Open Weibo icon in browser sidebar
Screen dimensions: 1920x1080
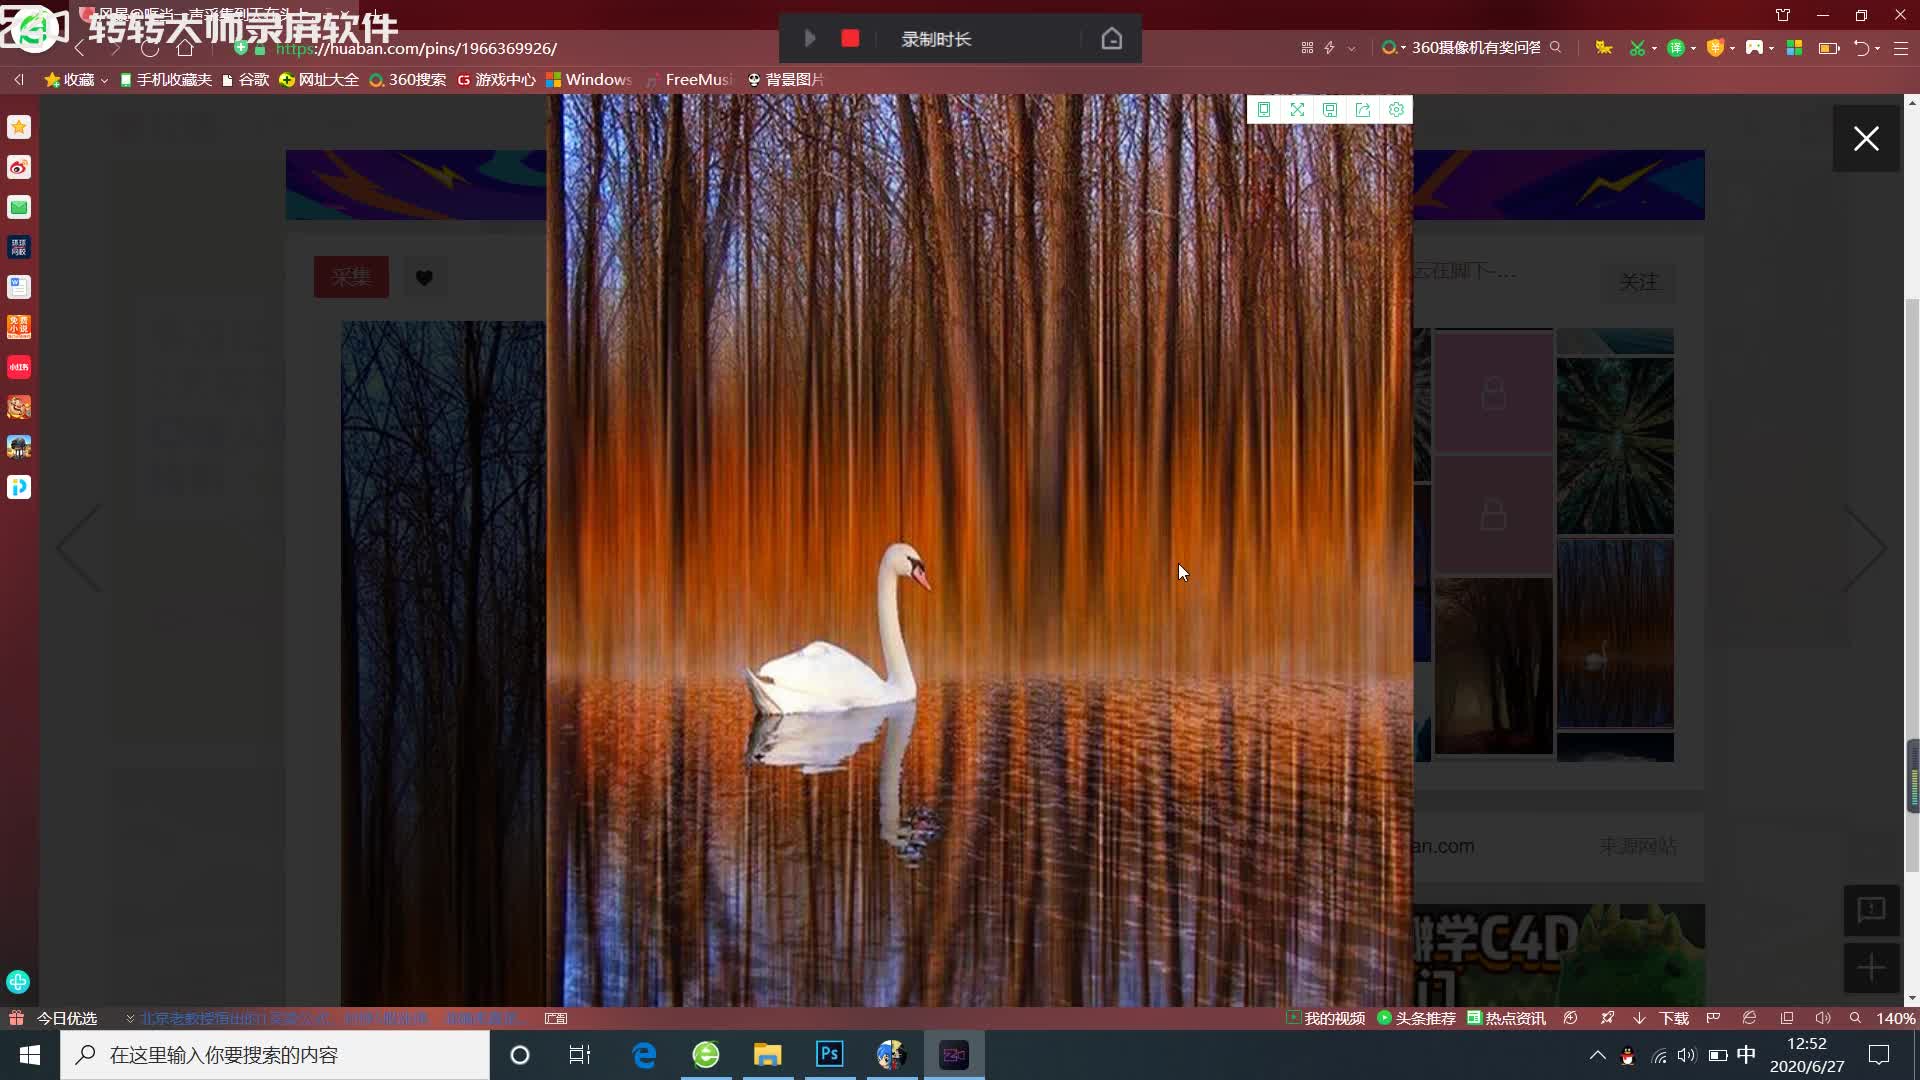tap(19, 167)
